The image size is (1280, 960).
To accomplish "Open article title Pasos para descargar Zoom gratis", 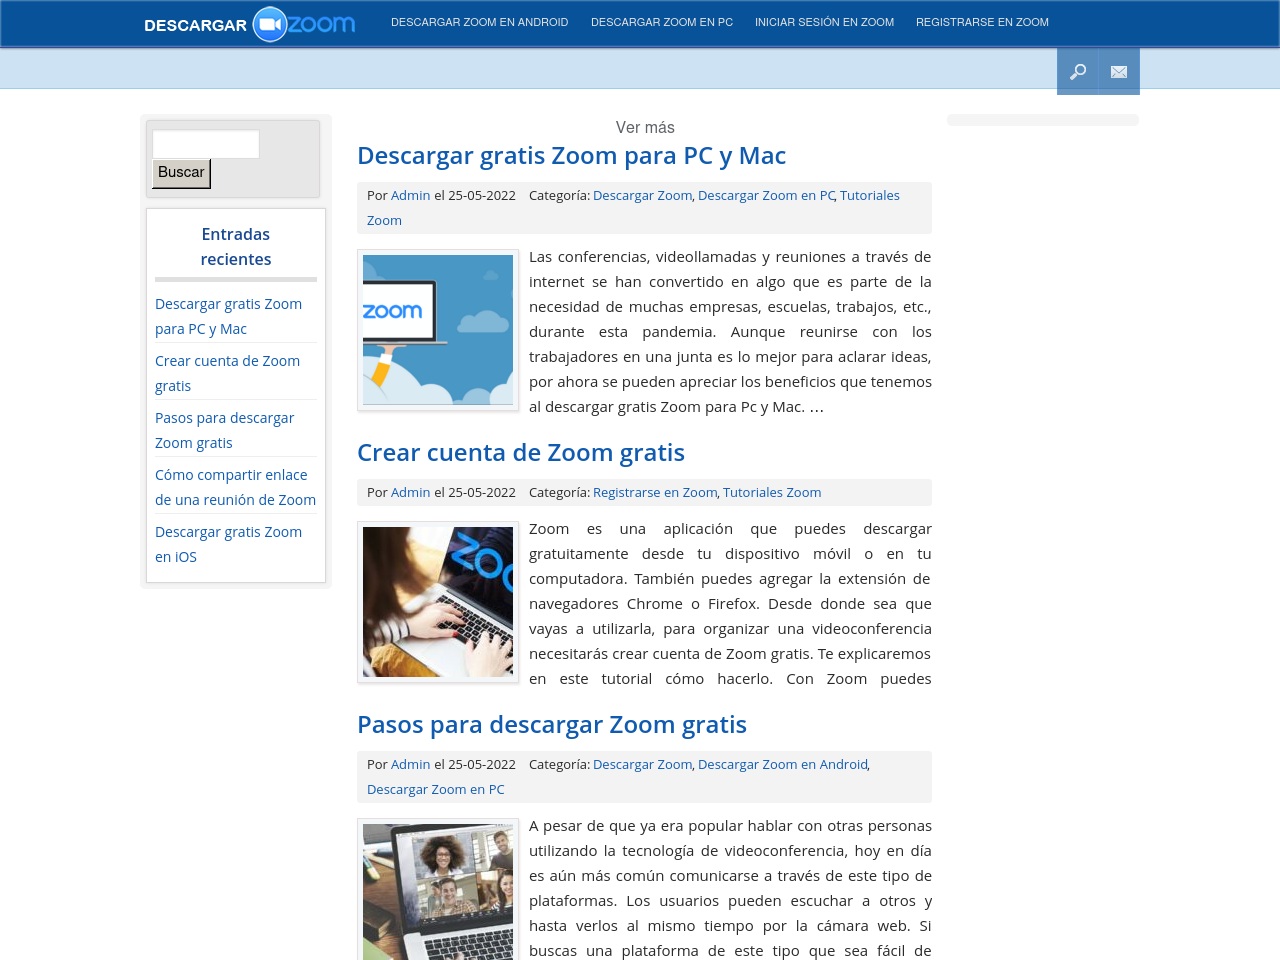I will (x=552, y=725).
